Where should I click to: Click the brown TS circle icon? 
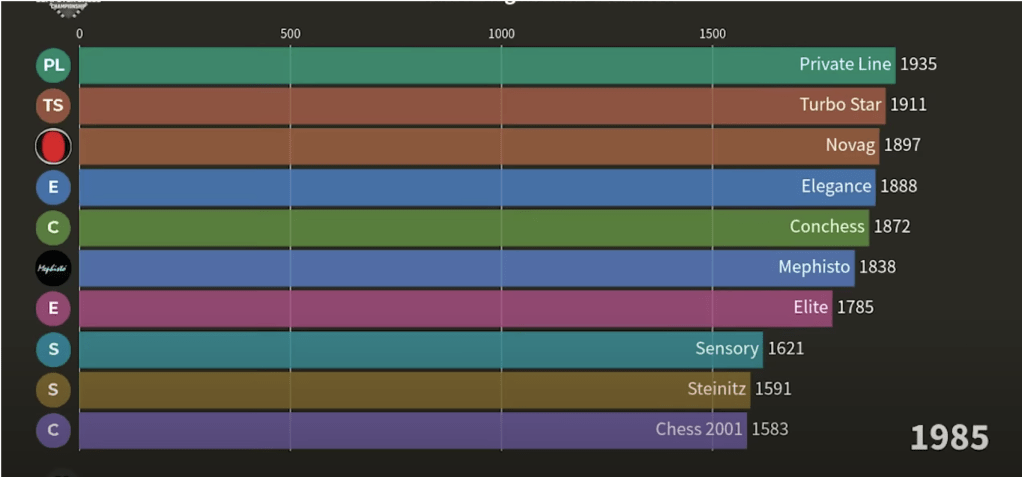click(53, 106)
